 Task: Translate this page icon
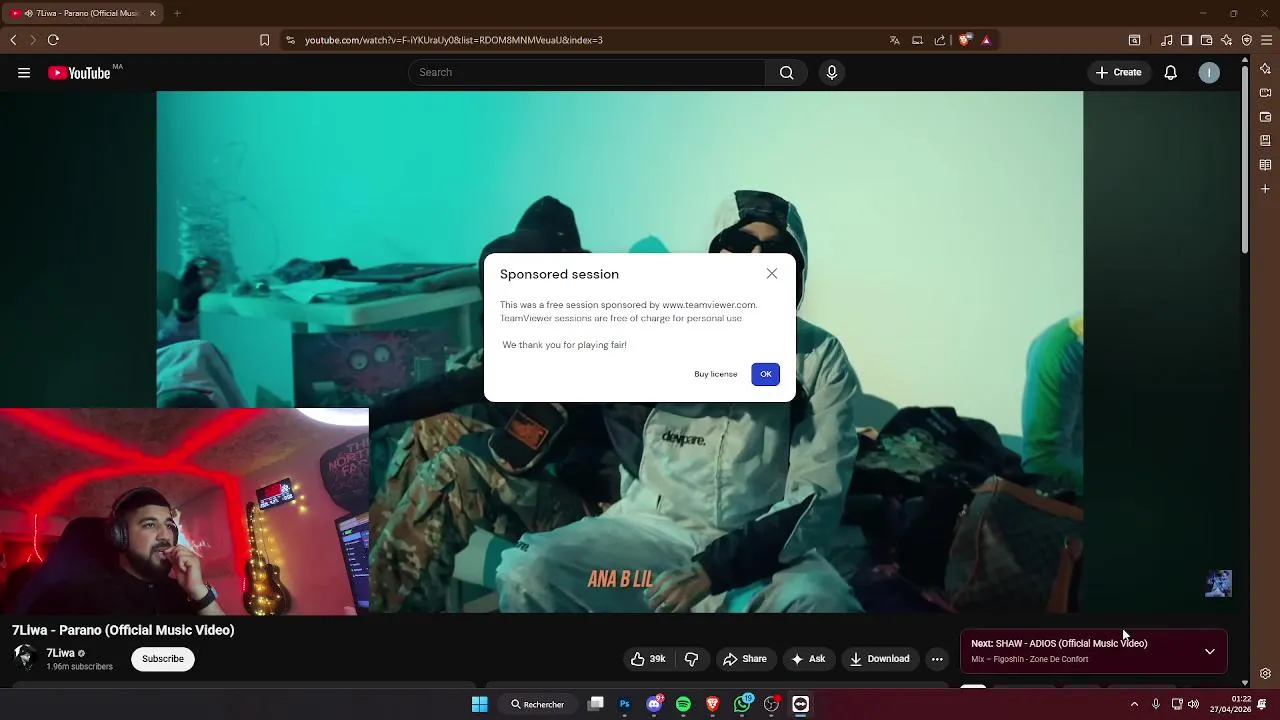[894, 40]
